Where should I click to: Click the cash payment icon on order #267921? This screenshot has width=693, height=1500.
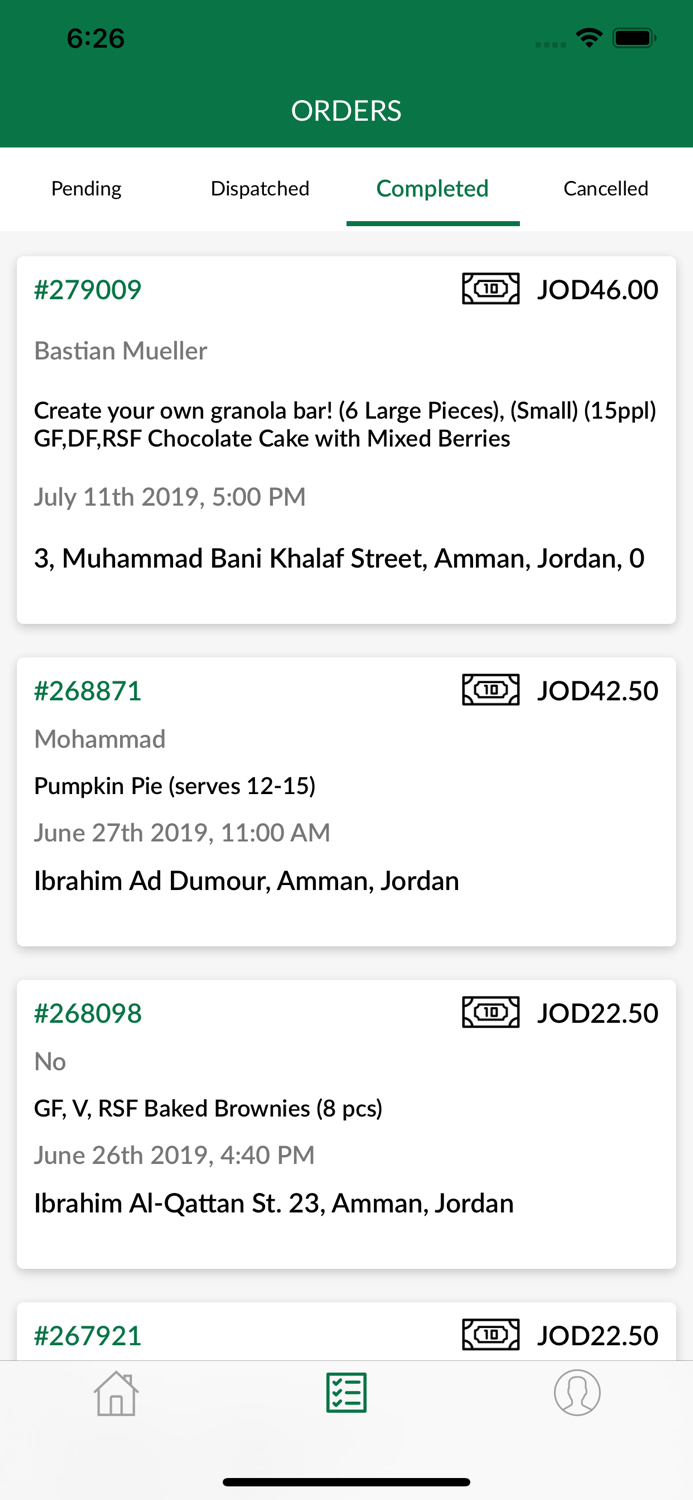click(x=490, y=1334)
